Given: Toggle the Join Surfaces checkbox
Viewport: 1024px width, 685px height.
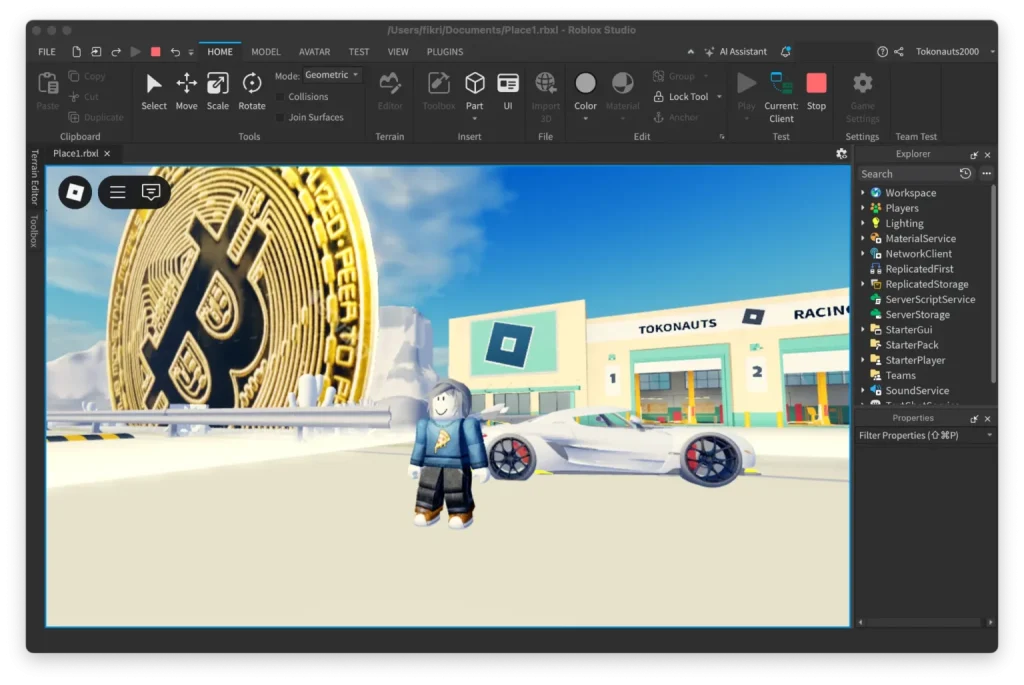Looking at the screenshot, I should (280, 118).
